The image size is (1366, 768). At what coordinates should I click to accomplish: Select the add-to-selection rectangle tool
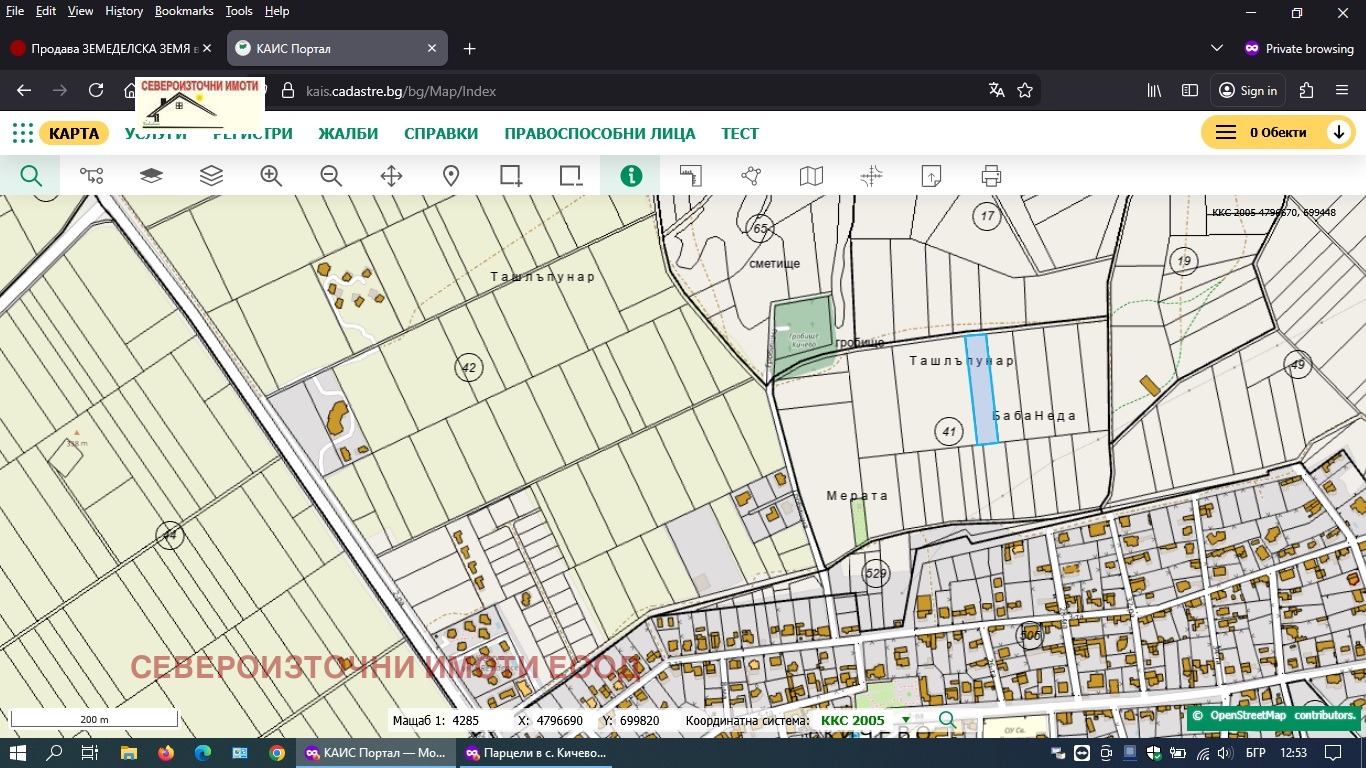tap(511, 176)
